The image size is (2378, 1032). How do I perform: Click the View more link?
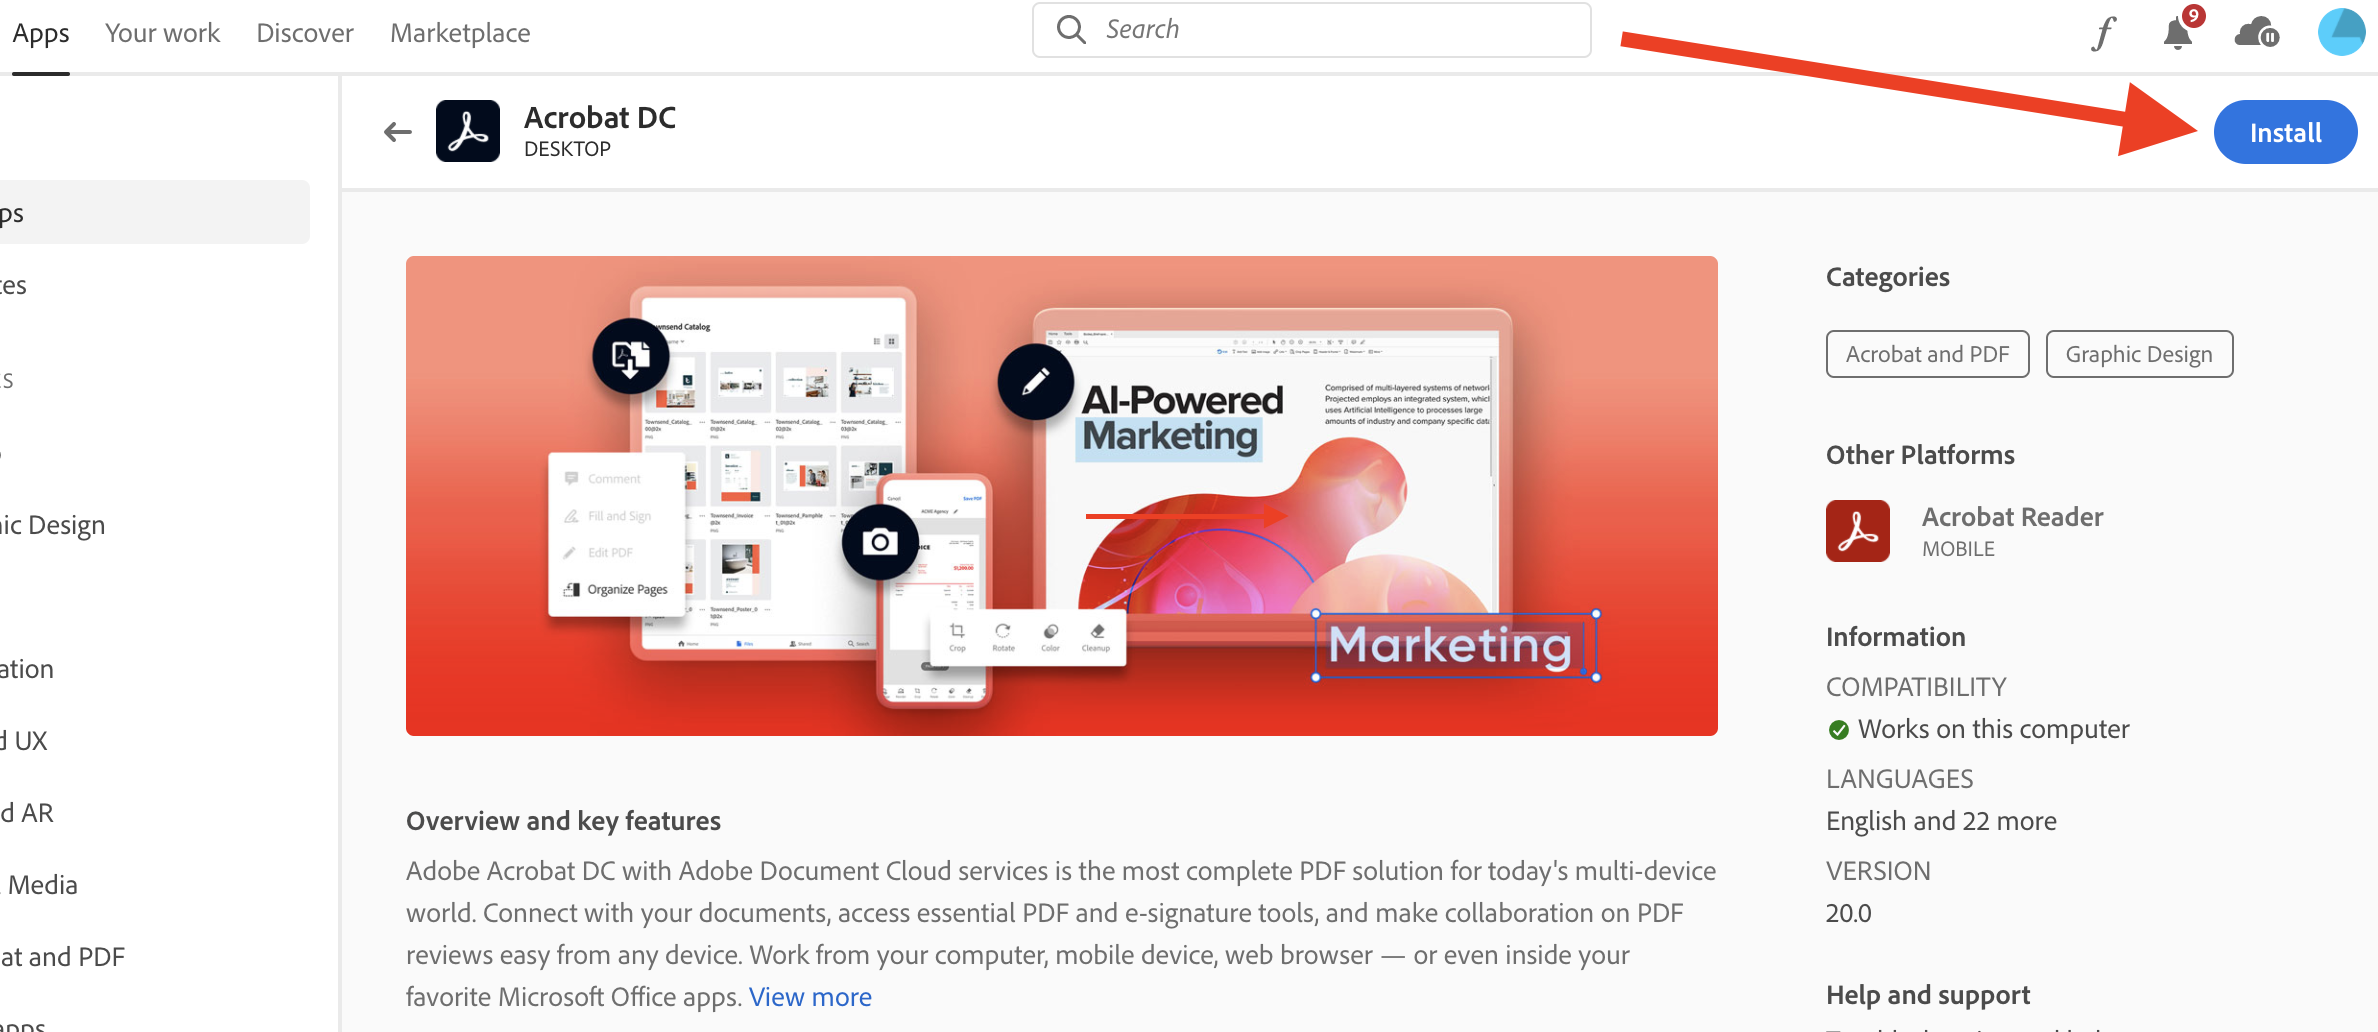tap(810, 997)
